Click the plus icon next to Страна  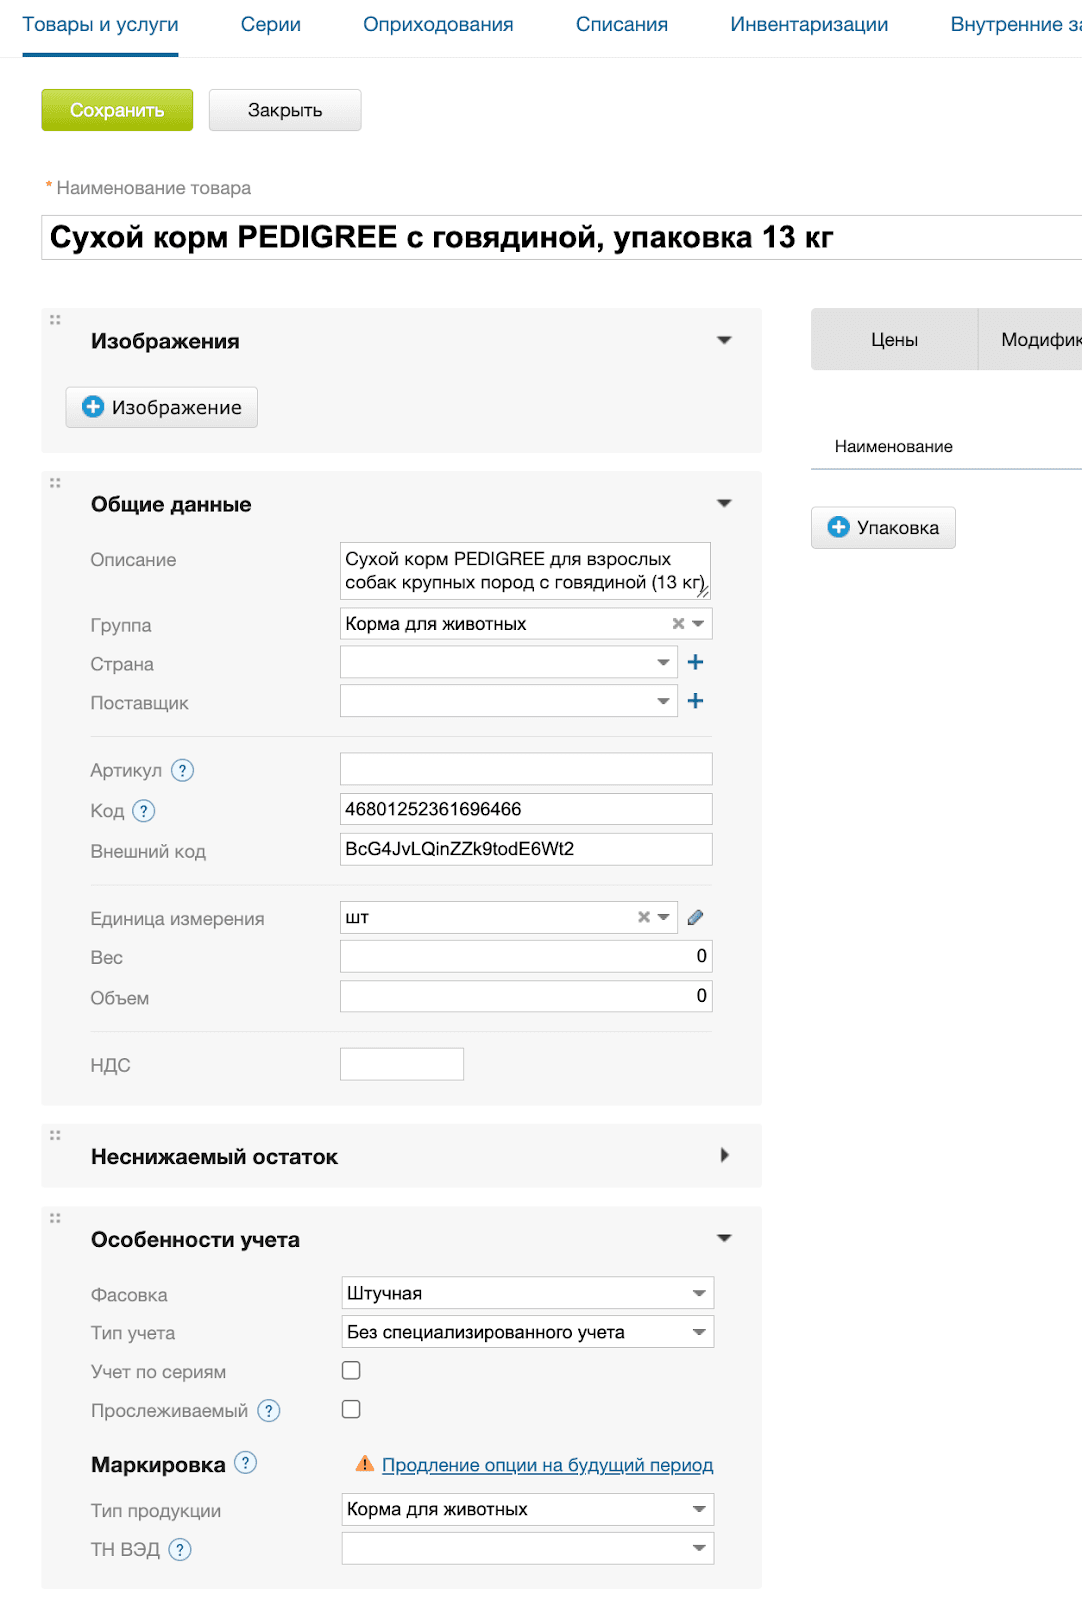[x=696, y=662]
